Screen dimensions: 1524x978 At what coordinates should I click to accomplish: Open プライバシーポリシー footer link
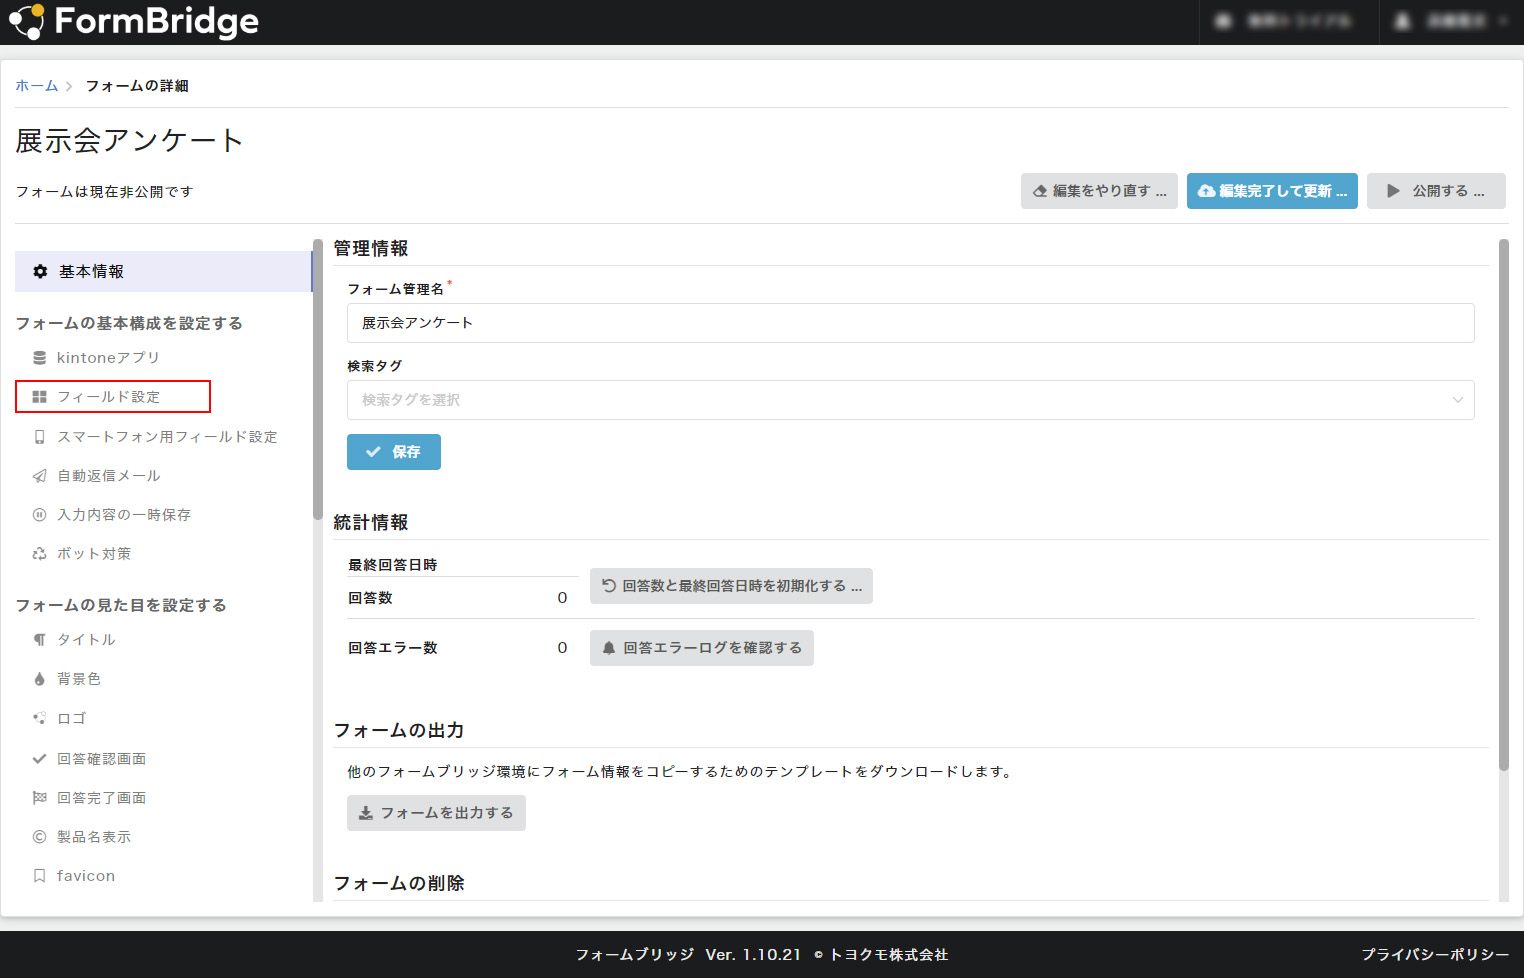[x=1435, y=955]
